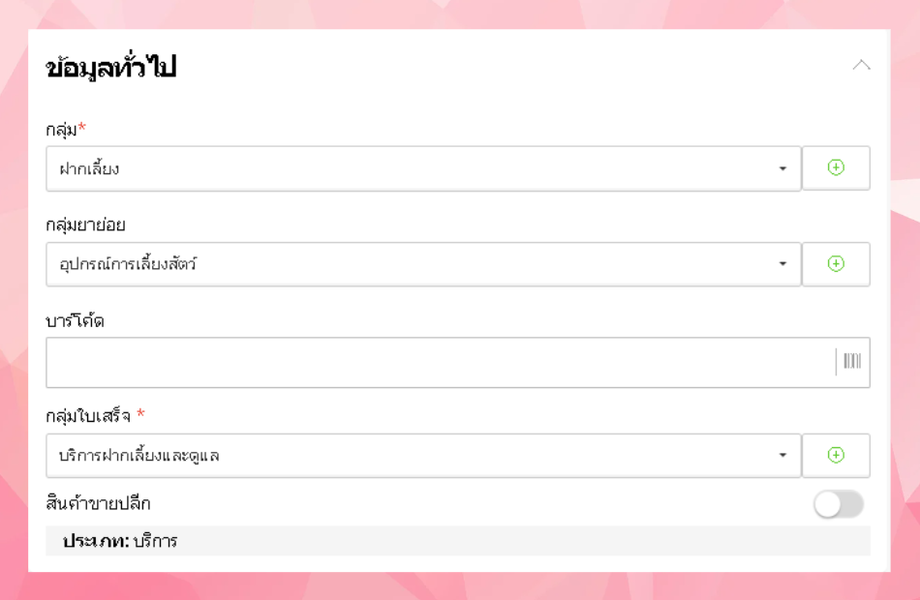The height and width of the screenshot is (600, 920).
Task: Click the barcode scan icon
Action: tap(852, 362)
